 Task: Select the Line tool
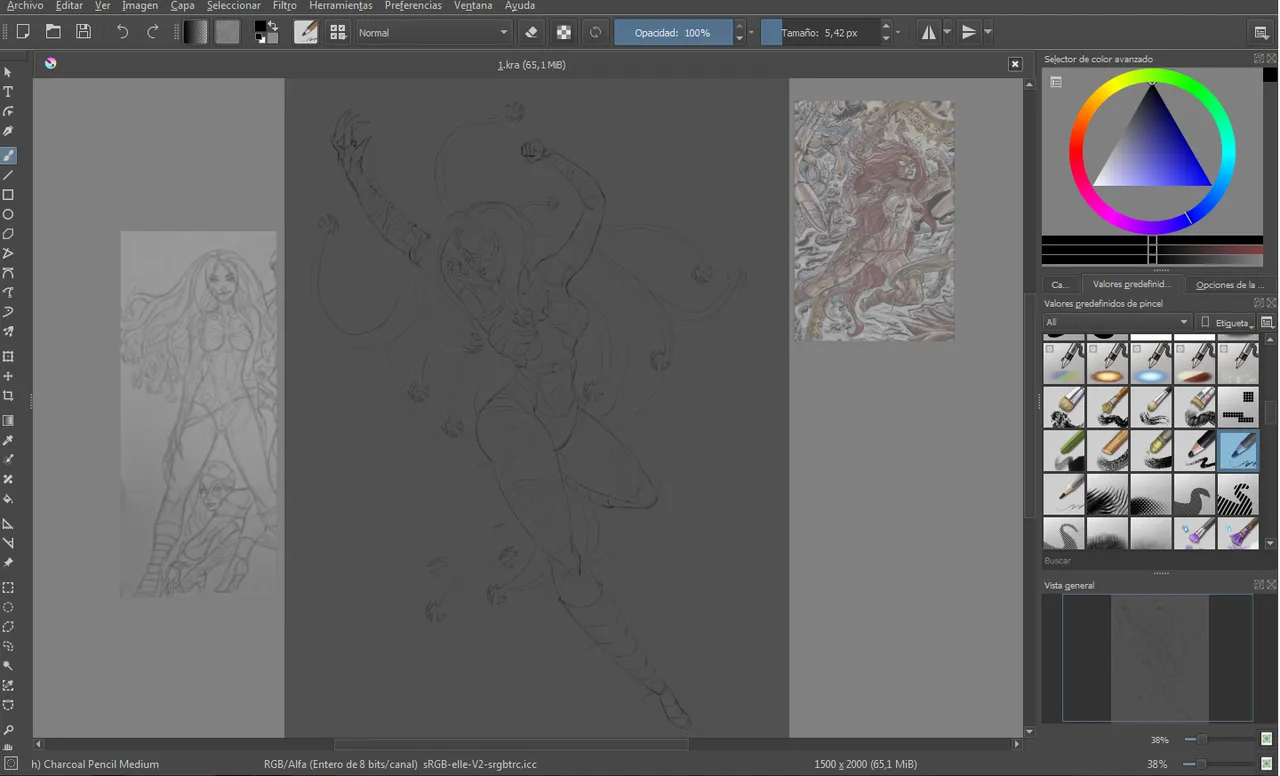(8, 175)
